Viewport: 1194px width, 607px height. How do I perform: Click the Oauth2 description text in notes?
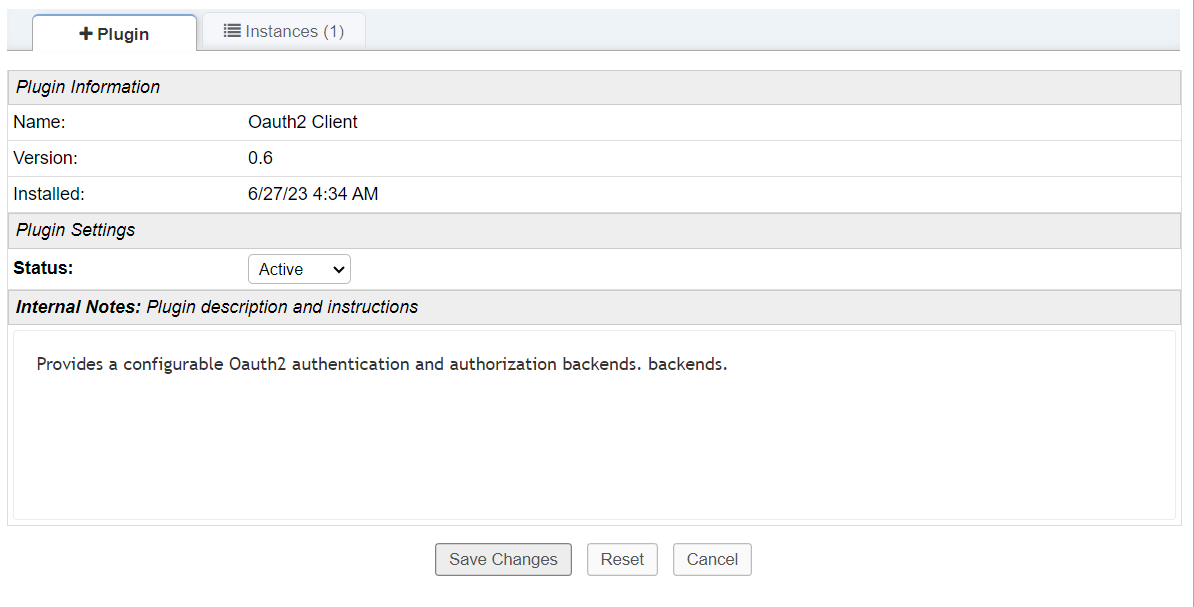click(x=381, y=364)
